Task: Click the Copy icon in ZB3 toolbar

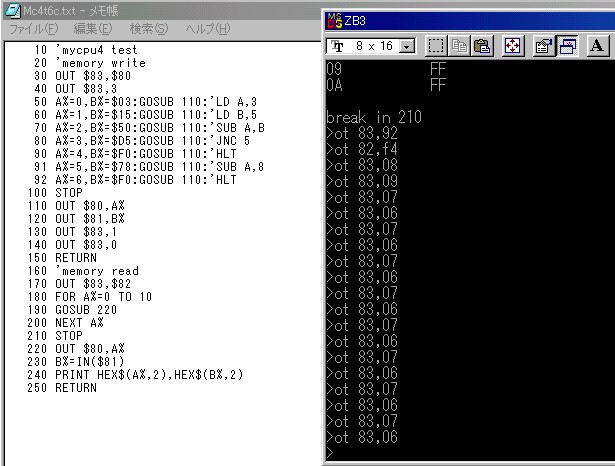Action: click(459, 46)
